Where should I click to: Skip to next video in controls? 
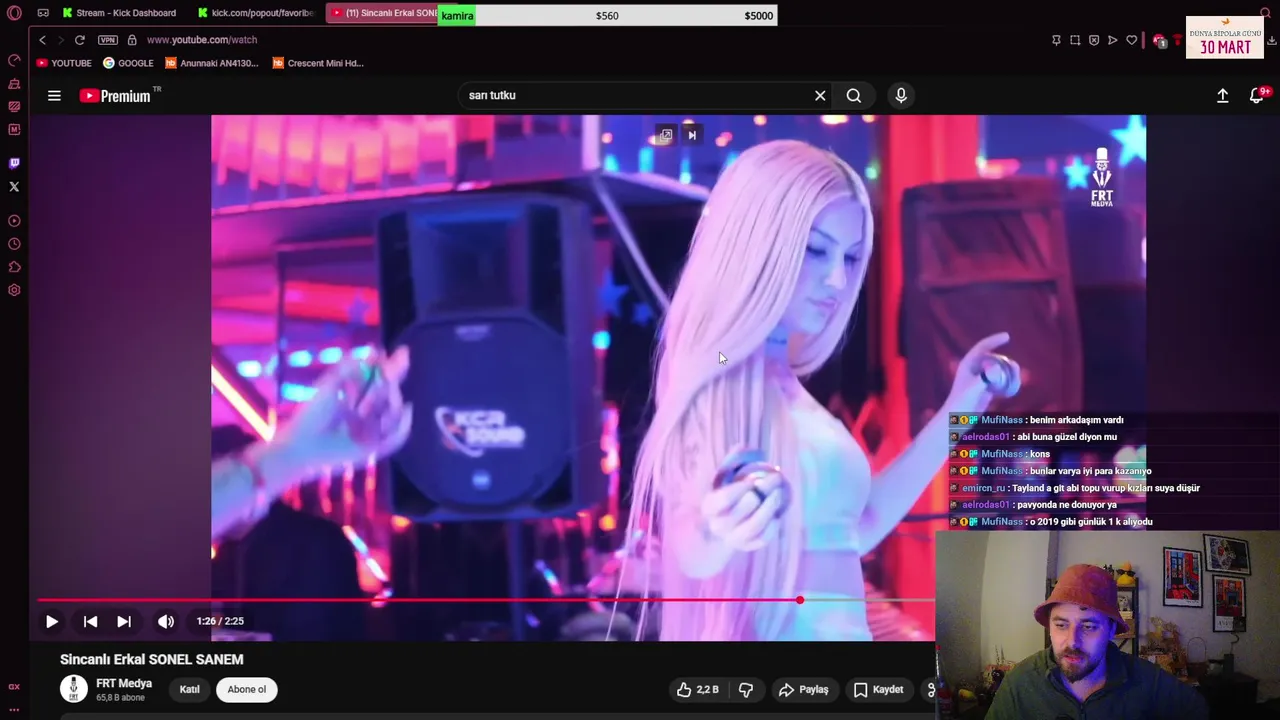[124, 621]
